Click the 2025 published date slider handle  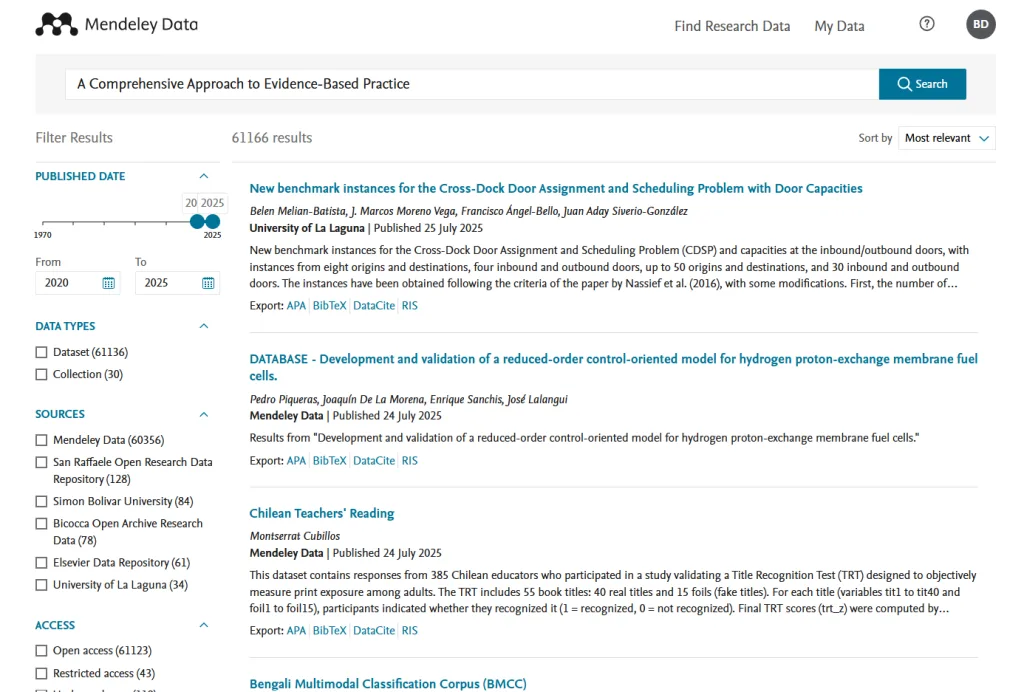pos(212,222)
